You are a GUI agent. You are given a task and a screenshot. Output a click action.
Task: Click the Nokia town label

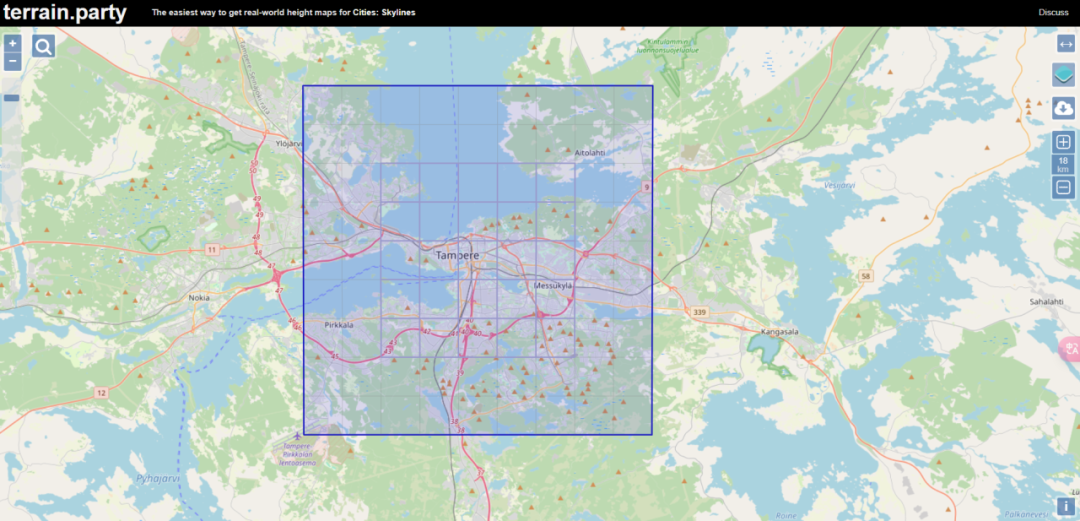click(199, 298)
